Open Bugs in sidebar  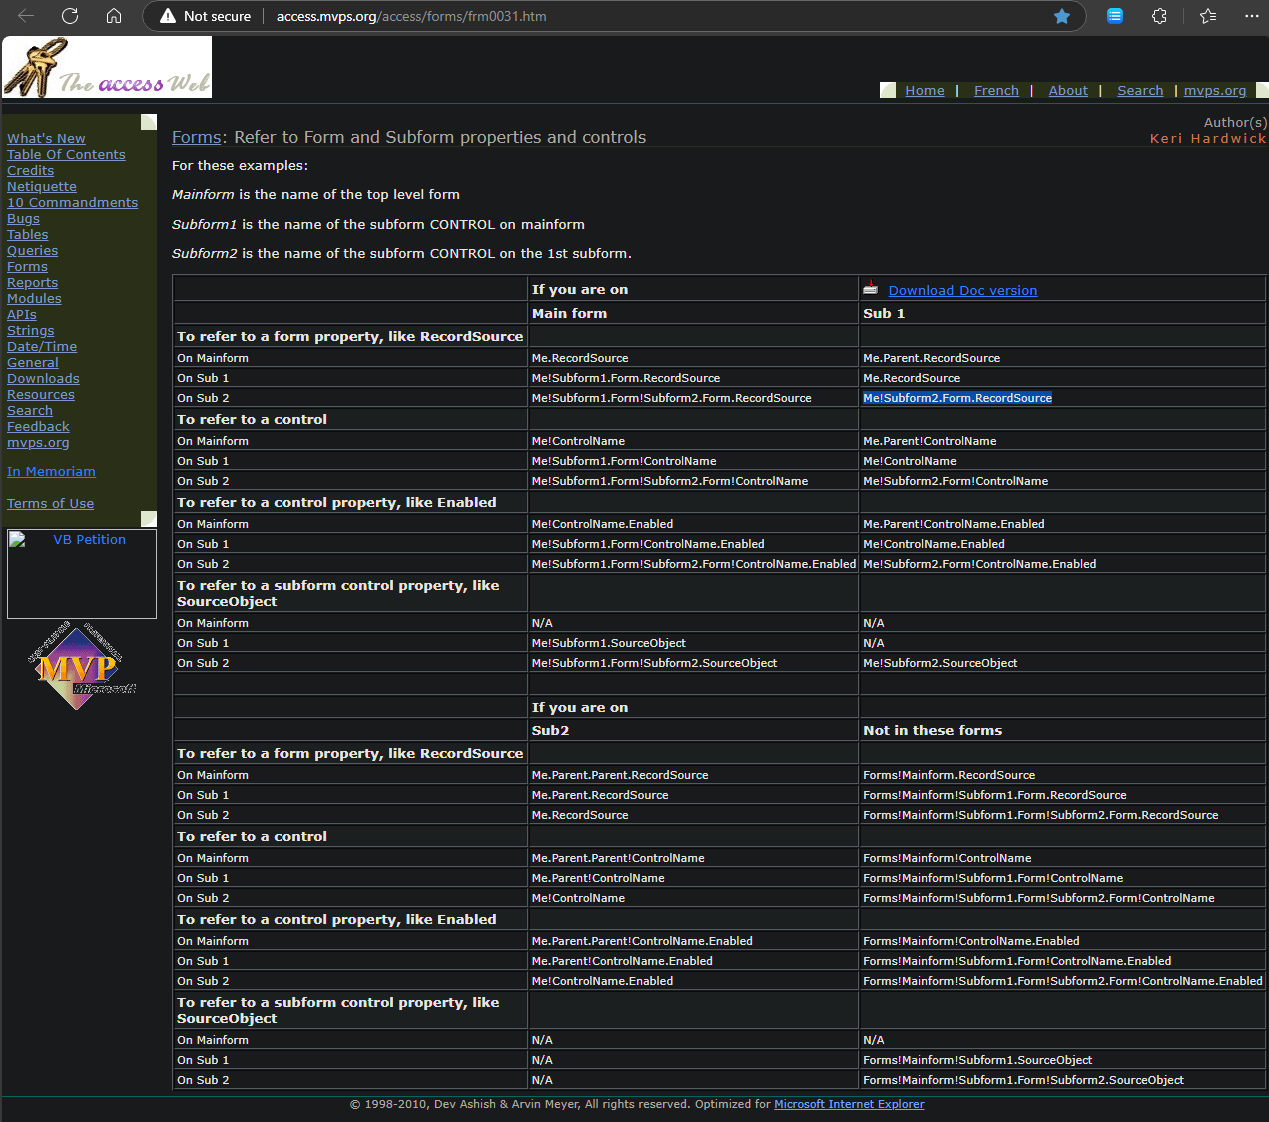23,218
